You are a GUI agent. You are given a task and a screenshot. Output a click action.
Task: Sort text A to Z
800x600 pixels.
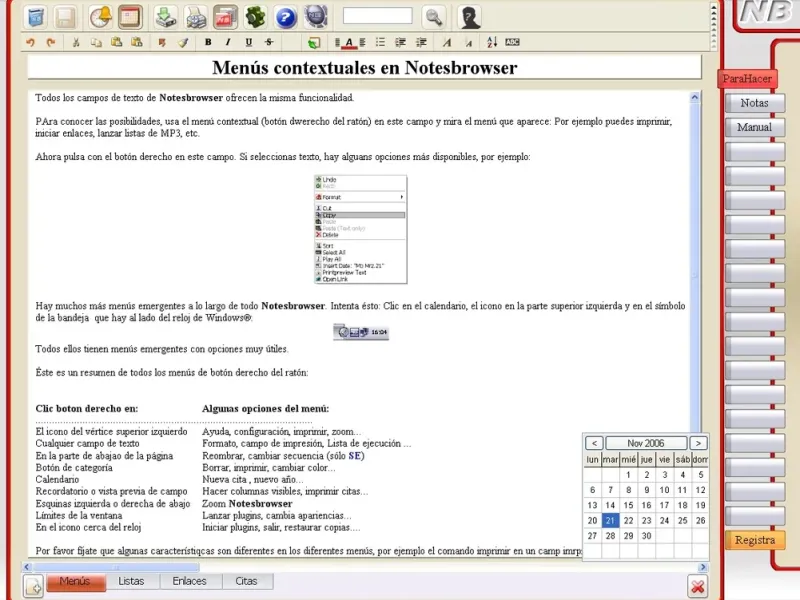[492, 42]
